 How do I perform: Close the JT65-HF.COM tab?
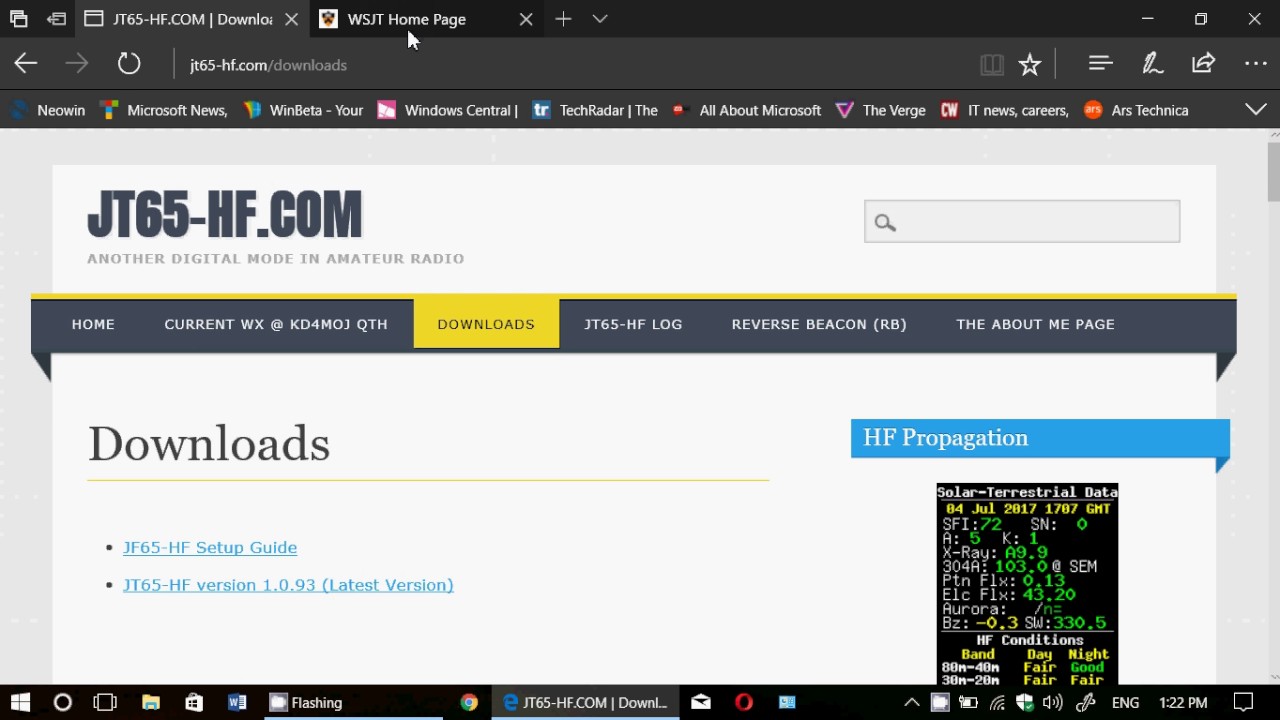[x=291, y=19]
